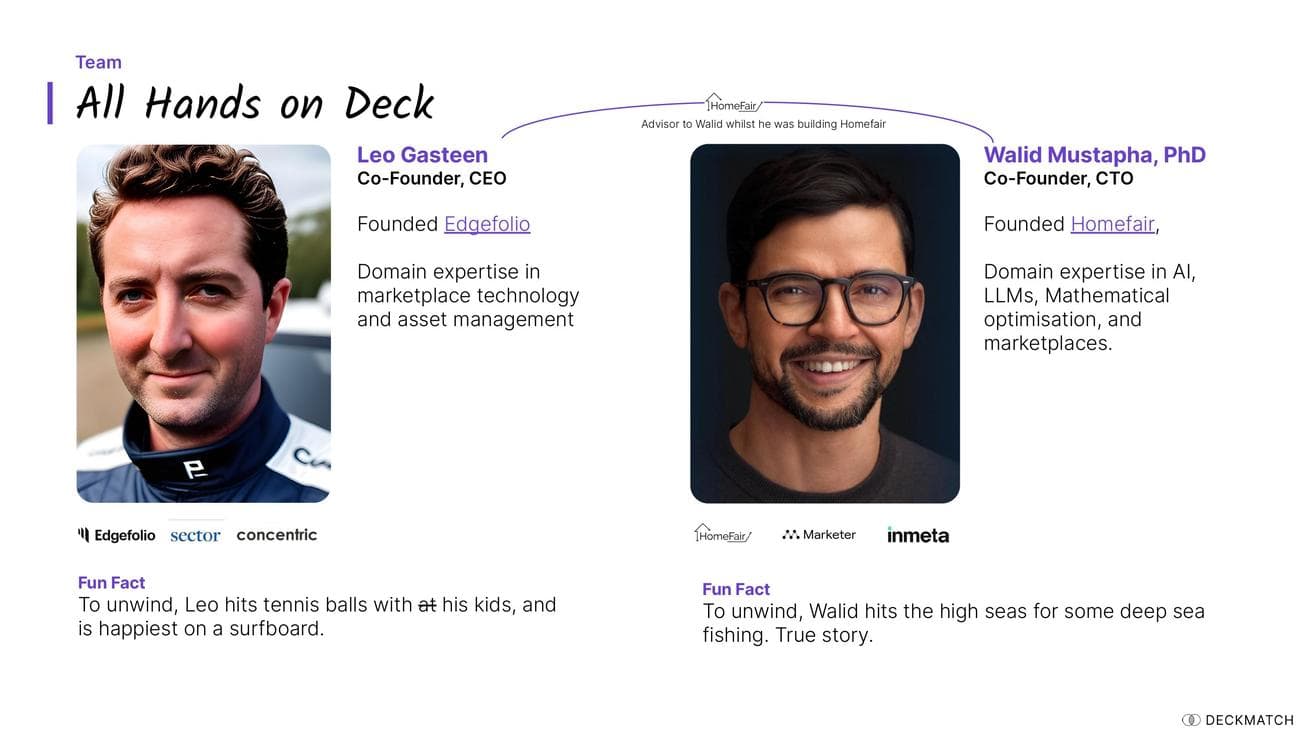Viewport: 1300px width, 731px height.
Task: Click the concentric logo icon
Action: (276, 534)
